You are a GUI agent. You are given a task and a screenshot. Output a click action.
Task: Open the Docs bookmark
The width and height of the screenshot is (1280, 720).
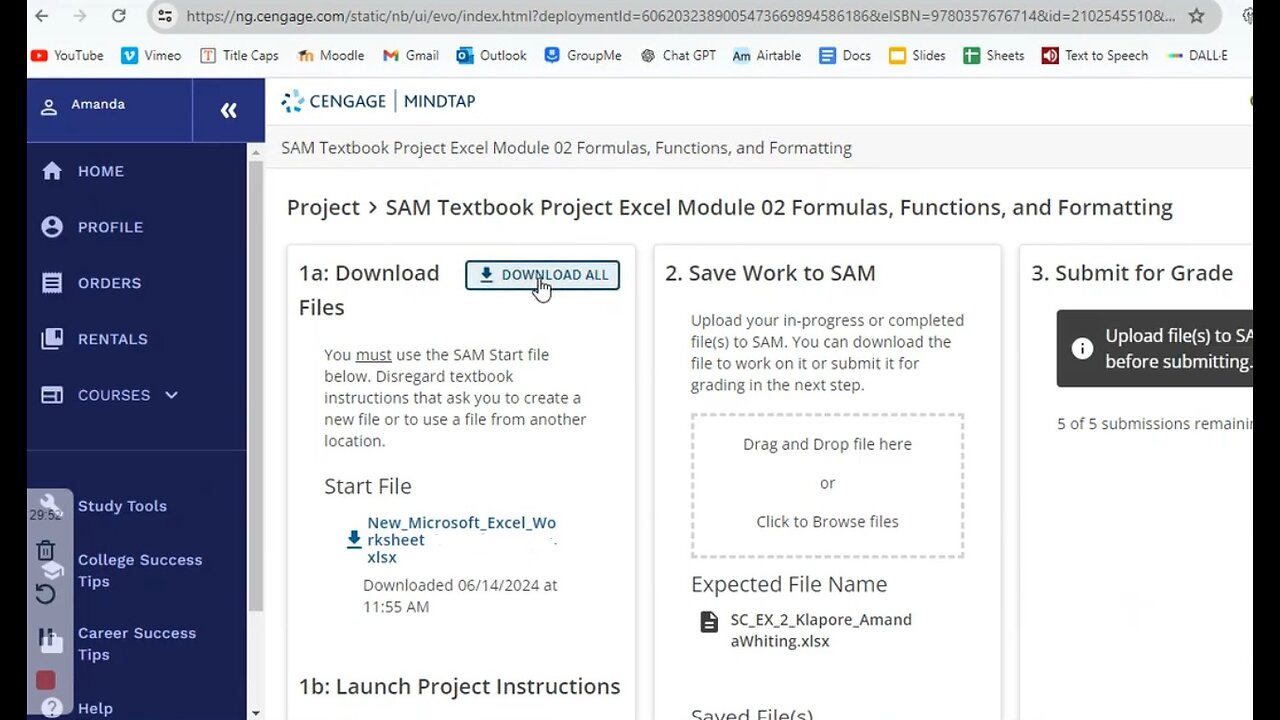pos(845,55)
